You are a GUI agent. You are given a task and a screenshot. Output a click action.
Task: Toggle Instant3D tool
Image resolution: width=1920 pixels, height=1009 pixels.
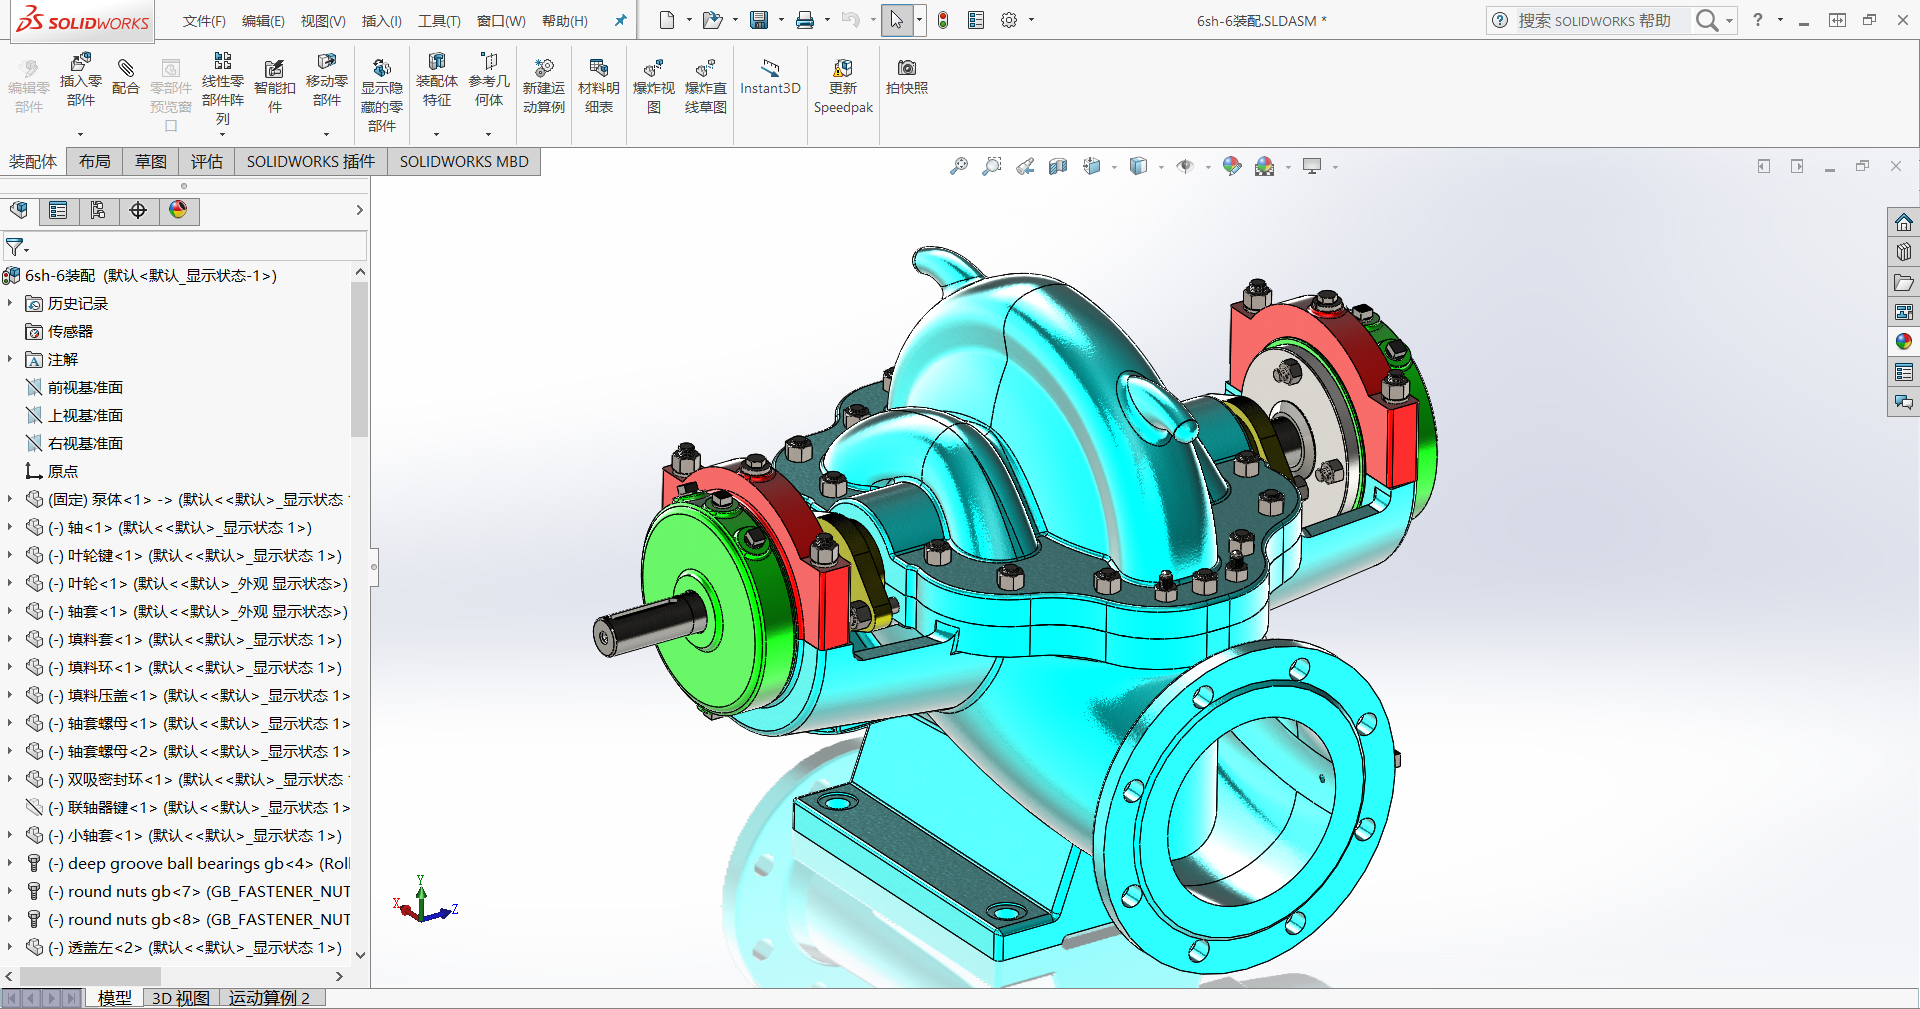(770, 77)
